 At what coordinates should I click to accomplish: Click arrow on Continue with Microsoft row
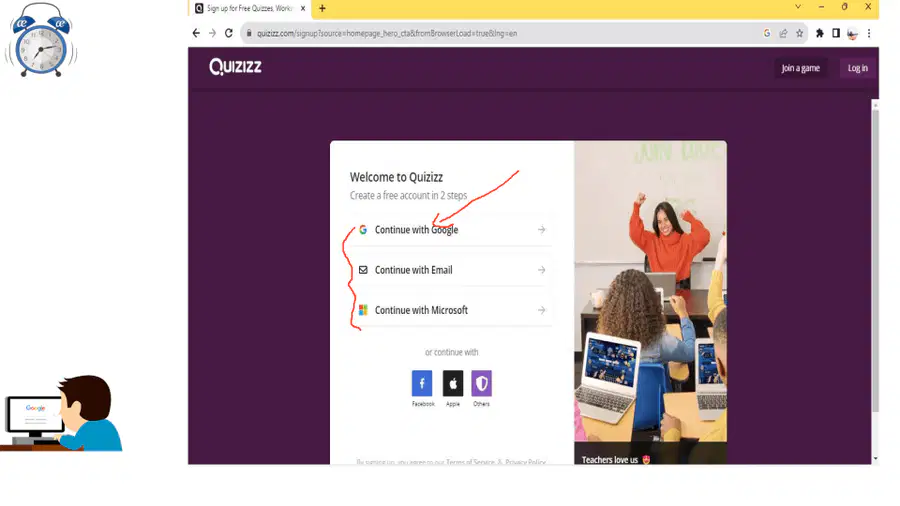(x=541, y=310)
